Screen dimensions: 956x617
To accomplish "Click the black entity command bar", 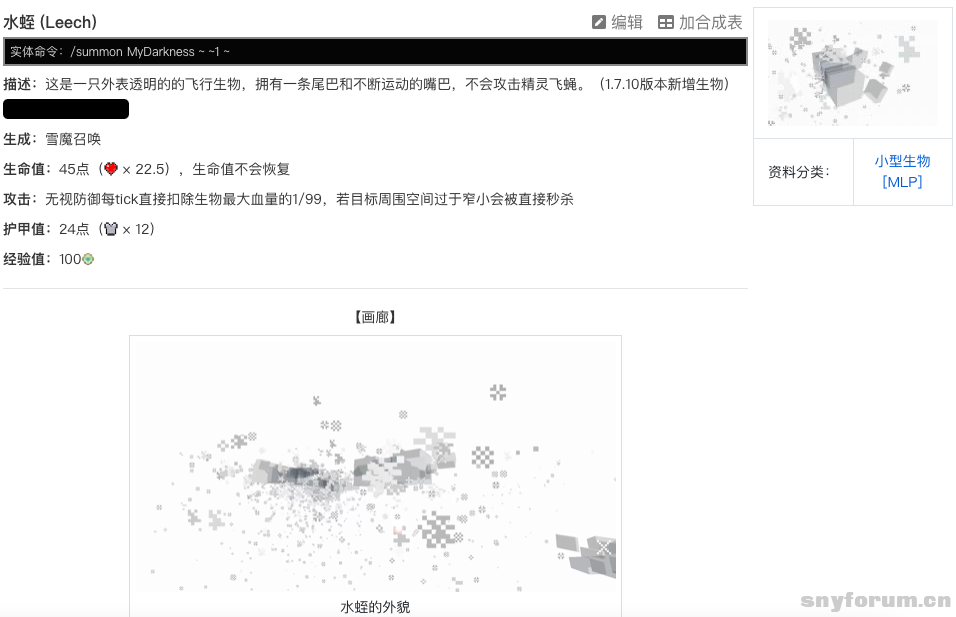I will (x=375, y=51).
